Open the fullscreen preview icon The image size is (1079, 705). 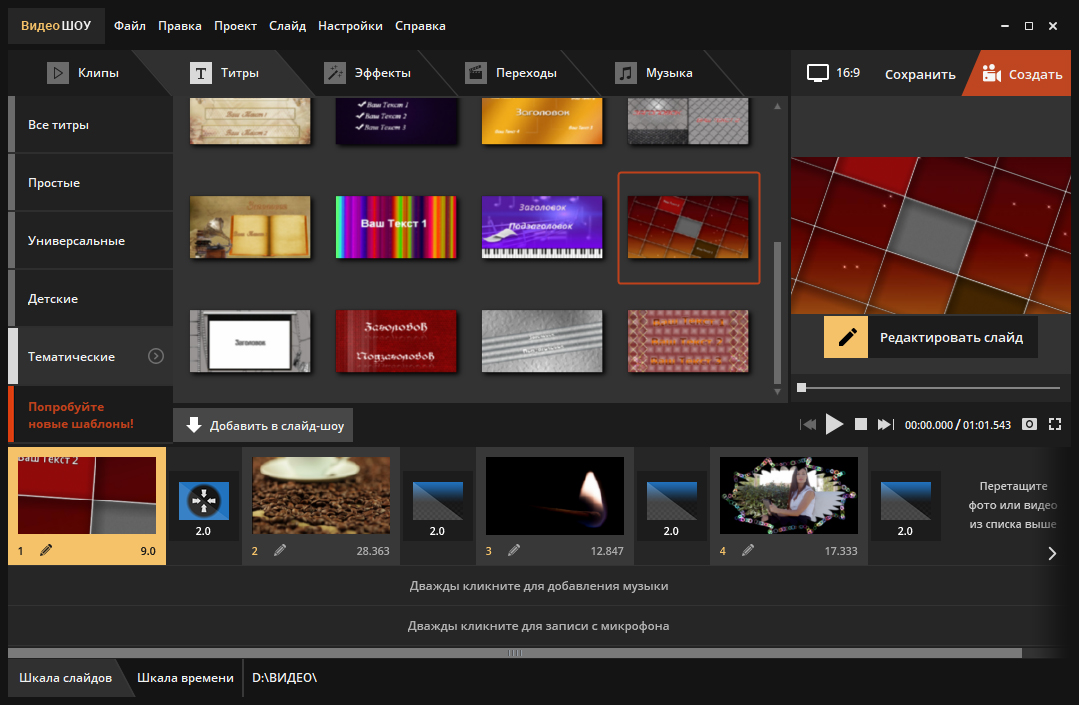point(1055,424)
